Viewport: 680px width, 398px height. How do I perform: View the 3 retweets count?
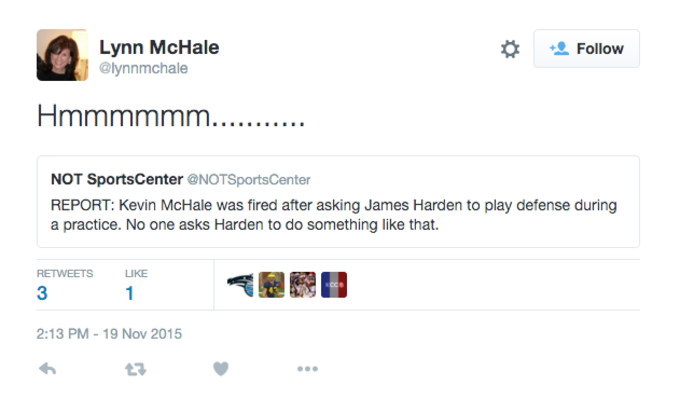[42, 293]
